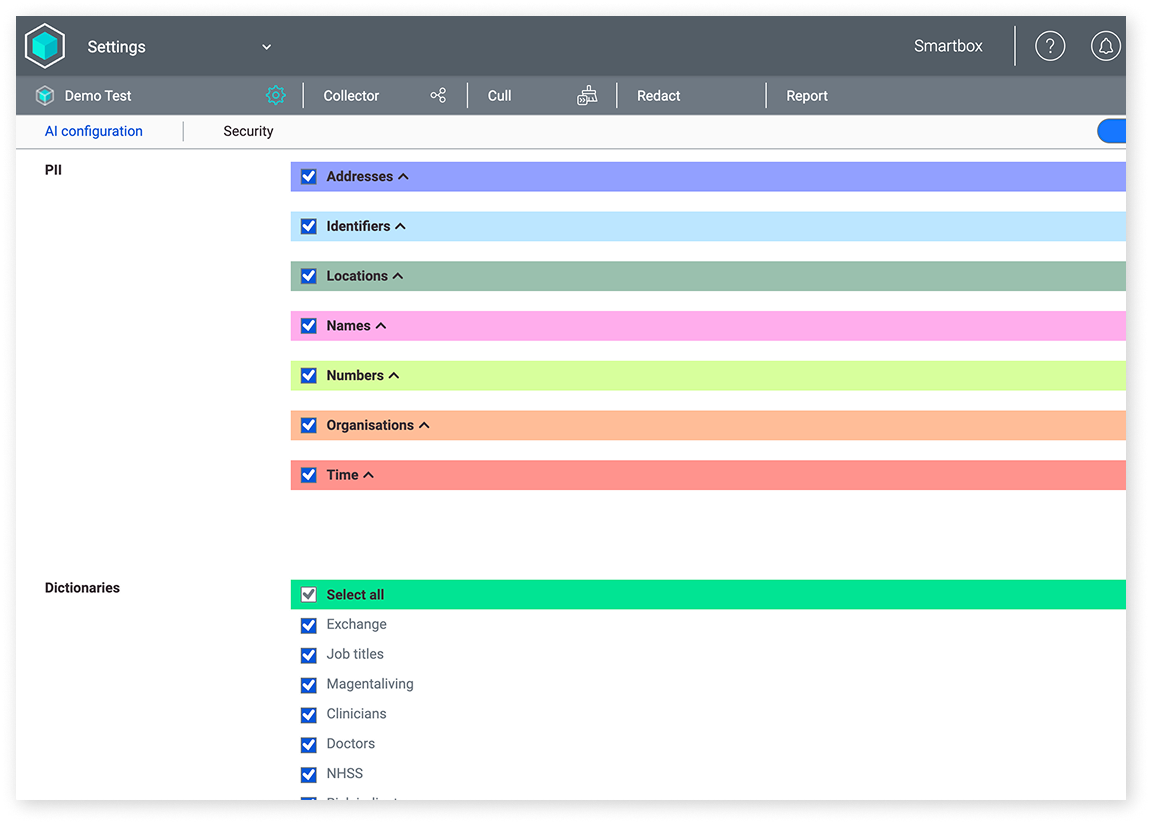This screenshot has height=824, width=1150.
Task: Open the Help icon in the top bar
Action: tap(1049, 46)
